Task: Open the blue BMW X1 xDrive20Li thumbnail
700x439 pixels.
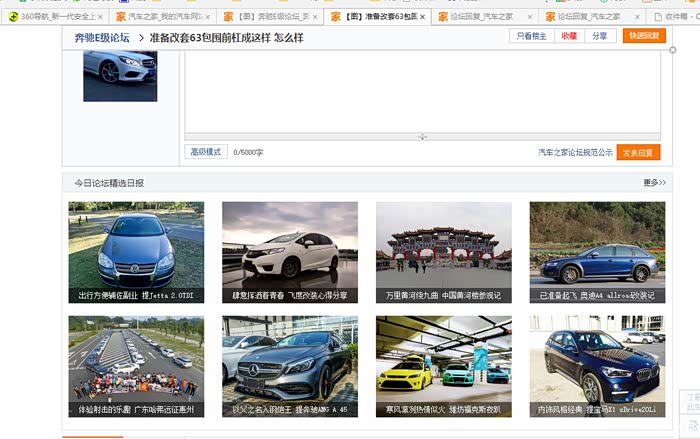Action: click(x=597, y=366)
